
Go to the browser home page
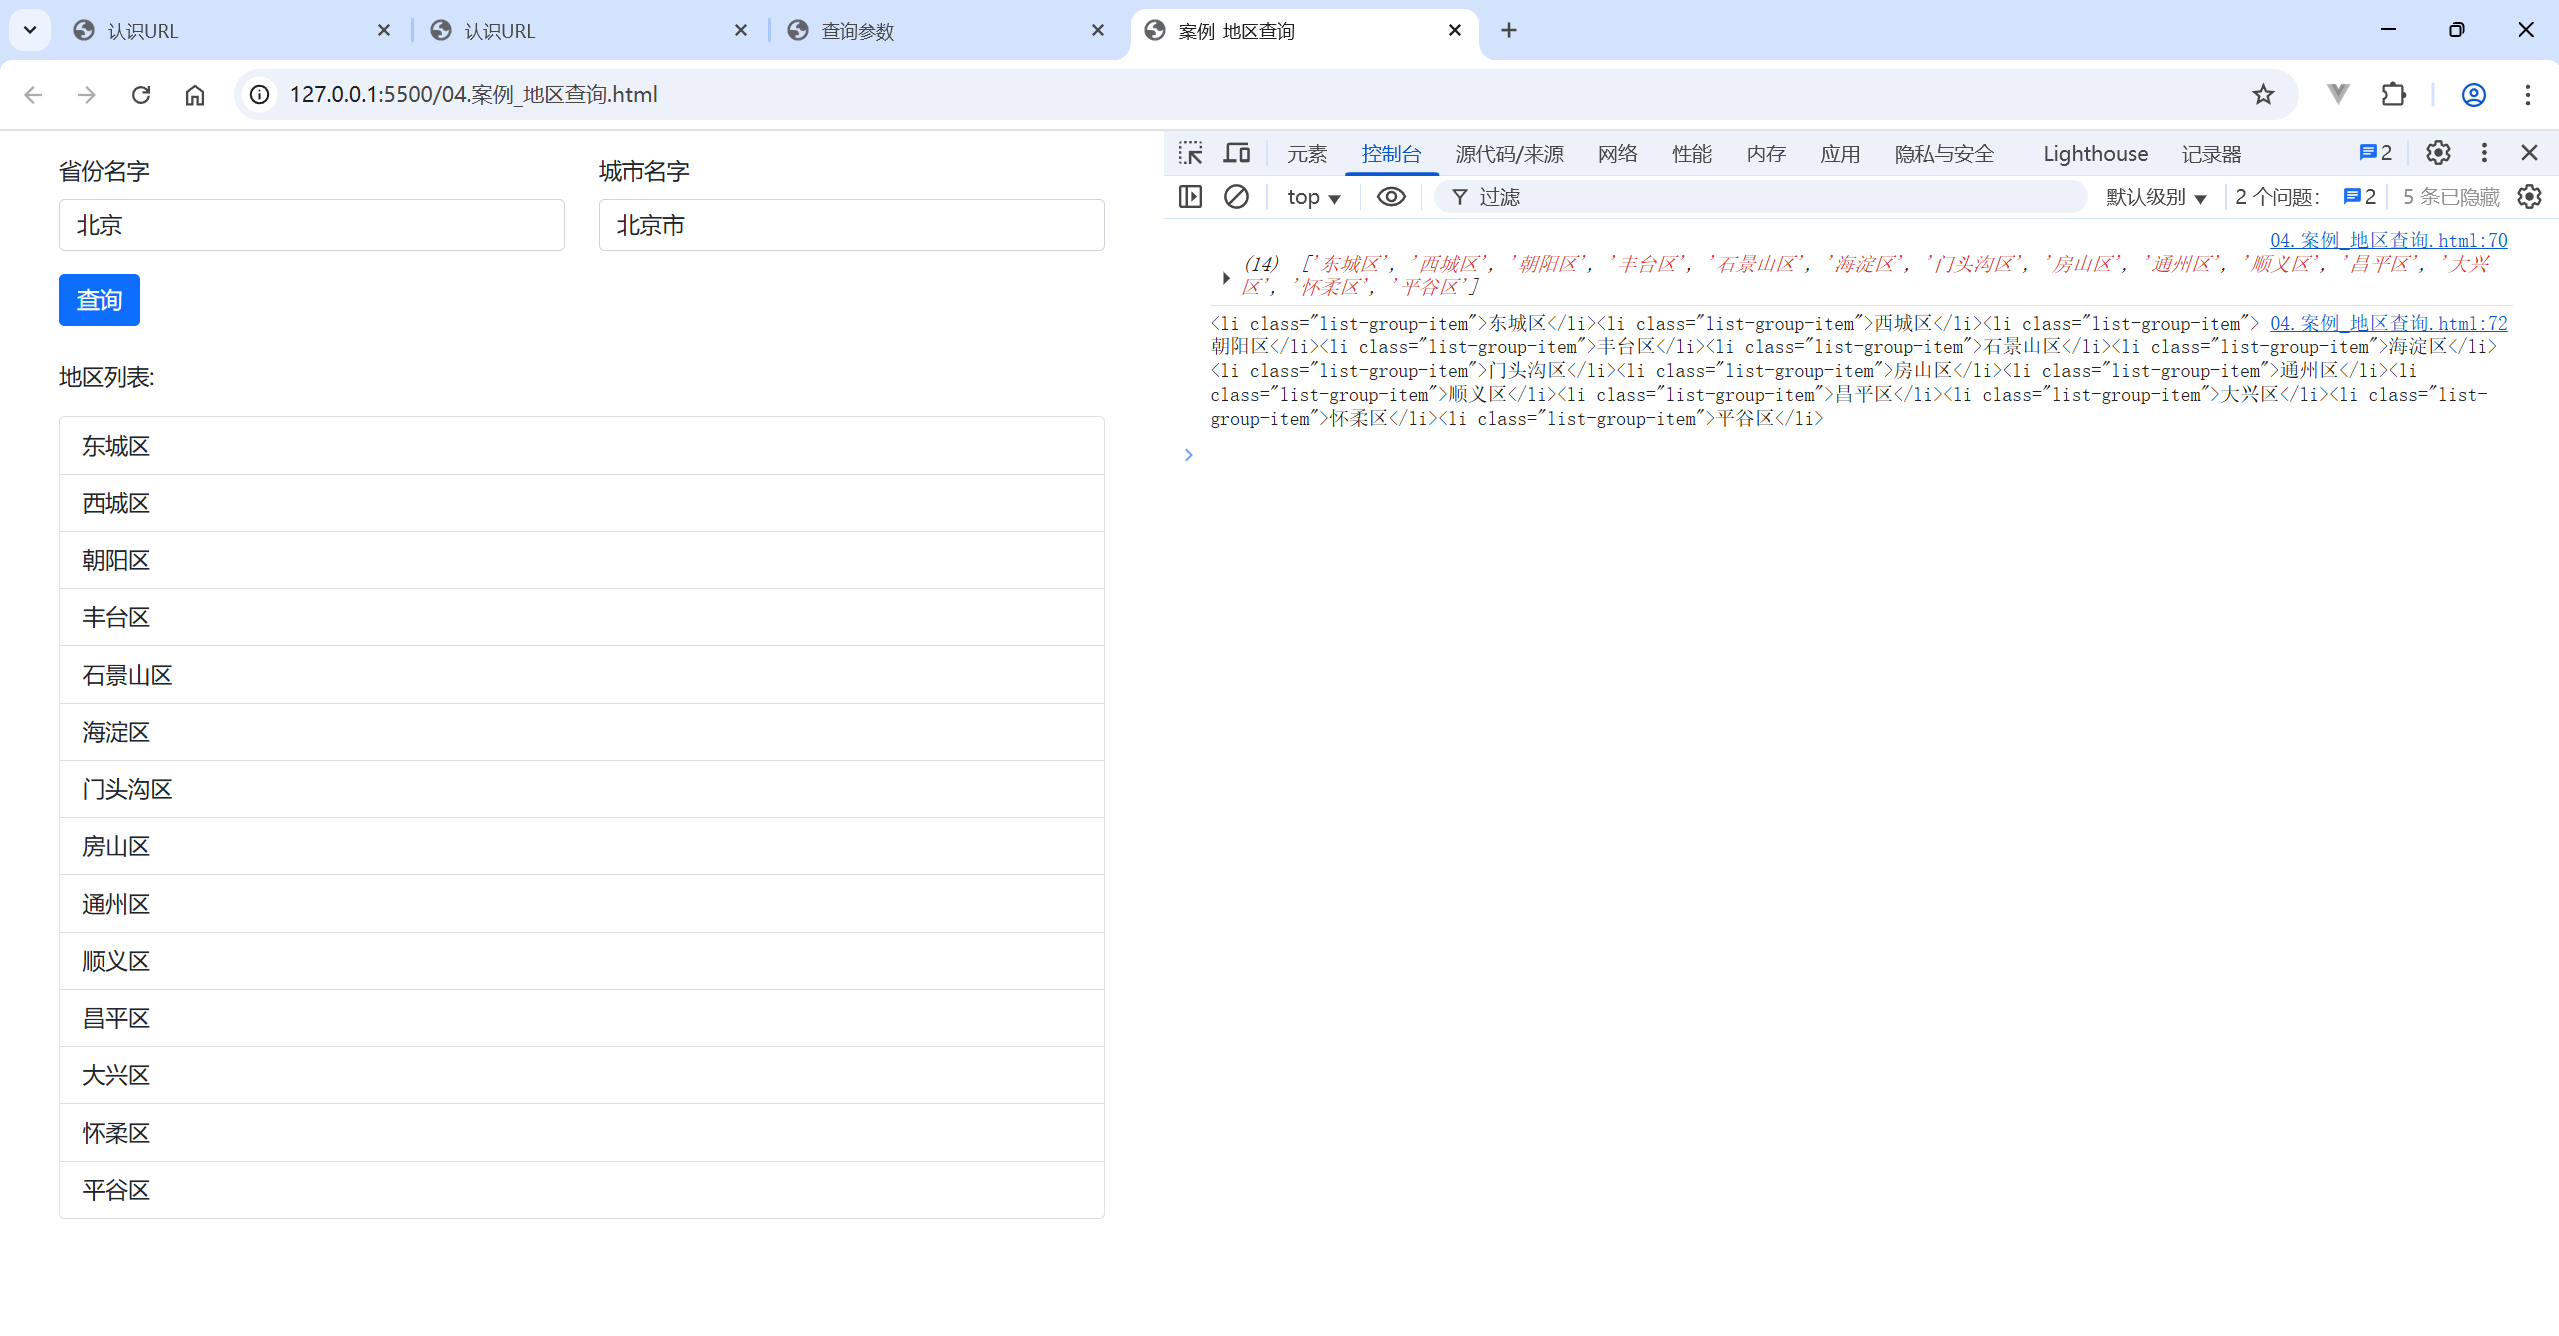[195, 95]
